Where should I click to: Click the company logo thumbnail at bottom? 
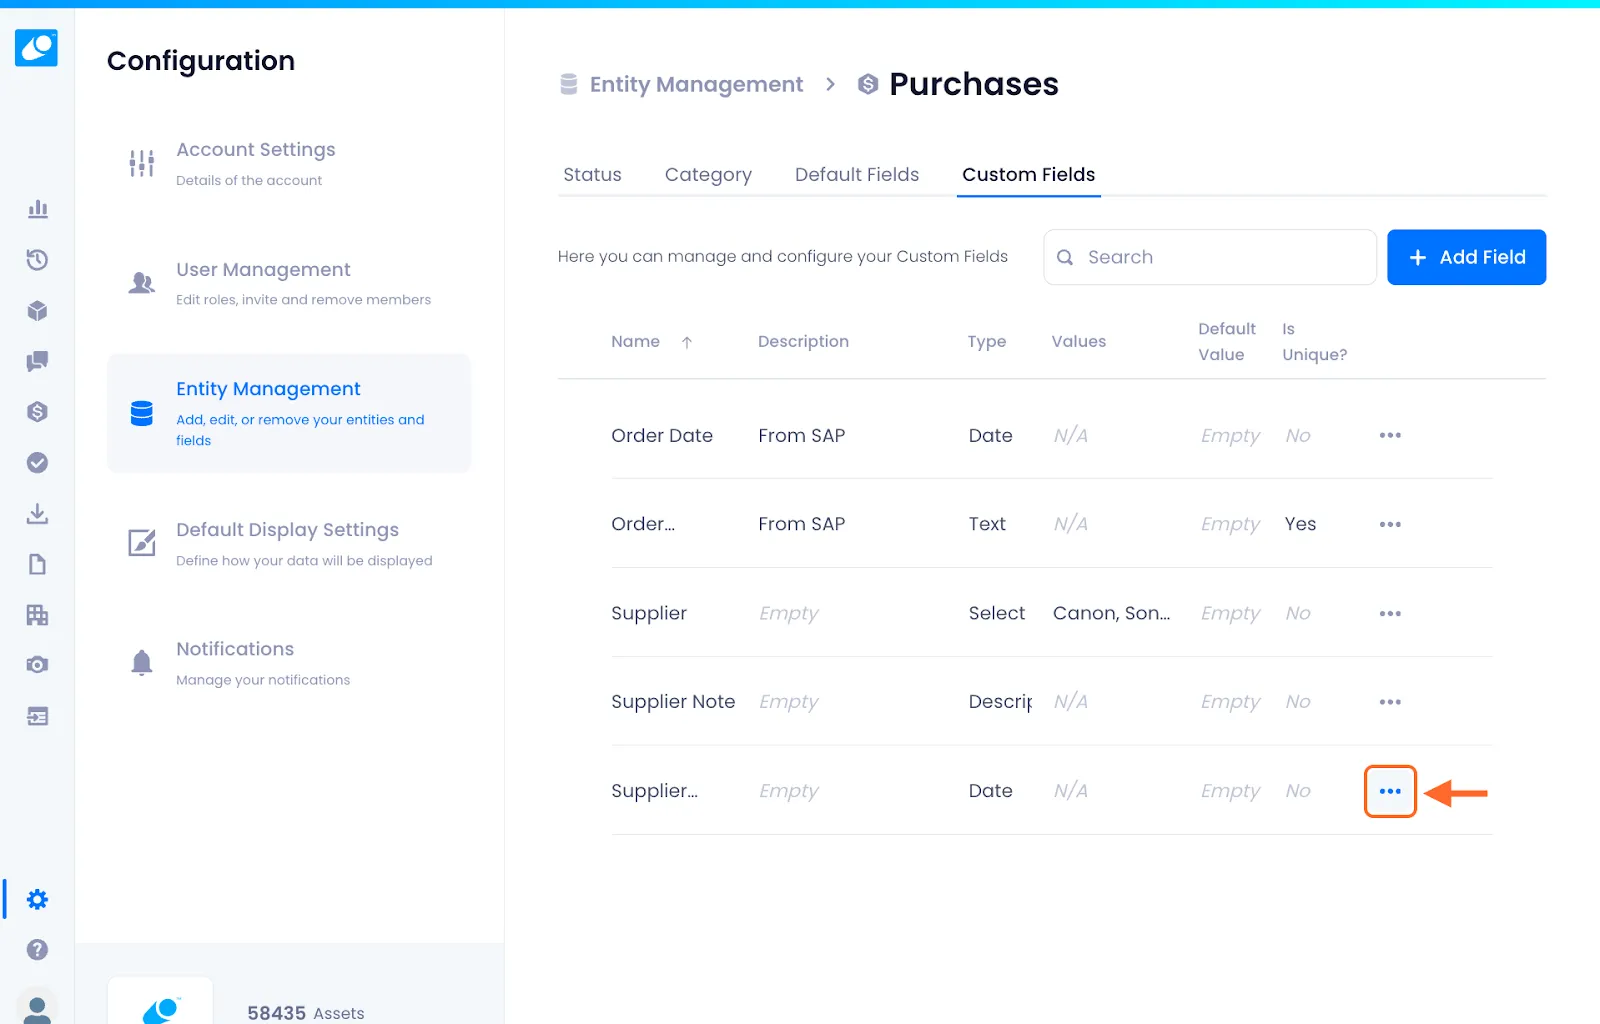(x=160, y=1001)
